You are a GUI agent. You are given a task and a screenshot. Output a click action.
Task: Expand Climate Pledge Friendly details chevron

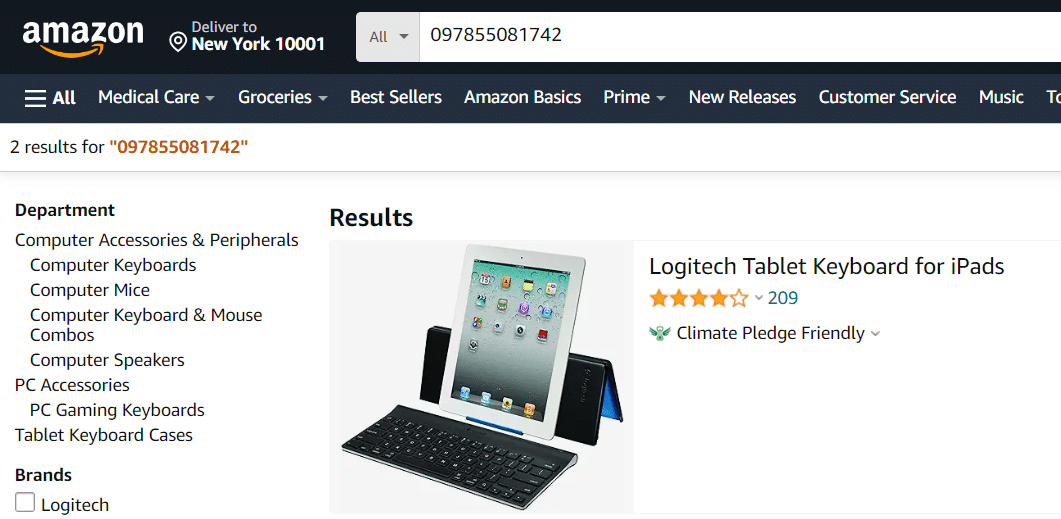(876, 334)
